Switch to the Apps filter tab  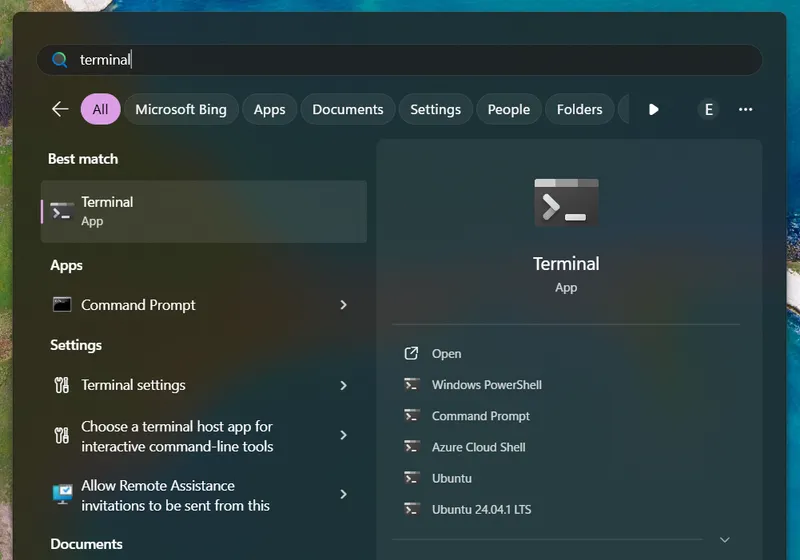pyautogui.click(x=269, y=109)
